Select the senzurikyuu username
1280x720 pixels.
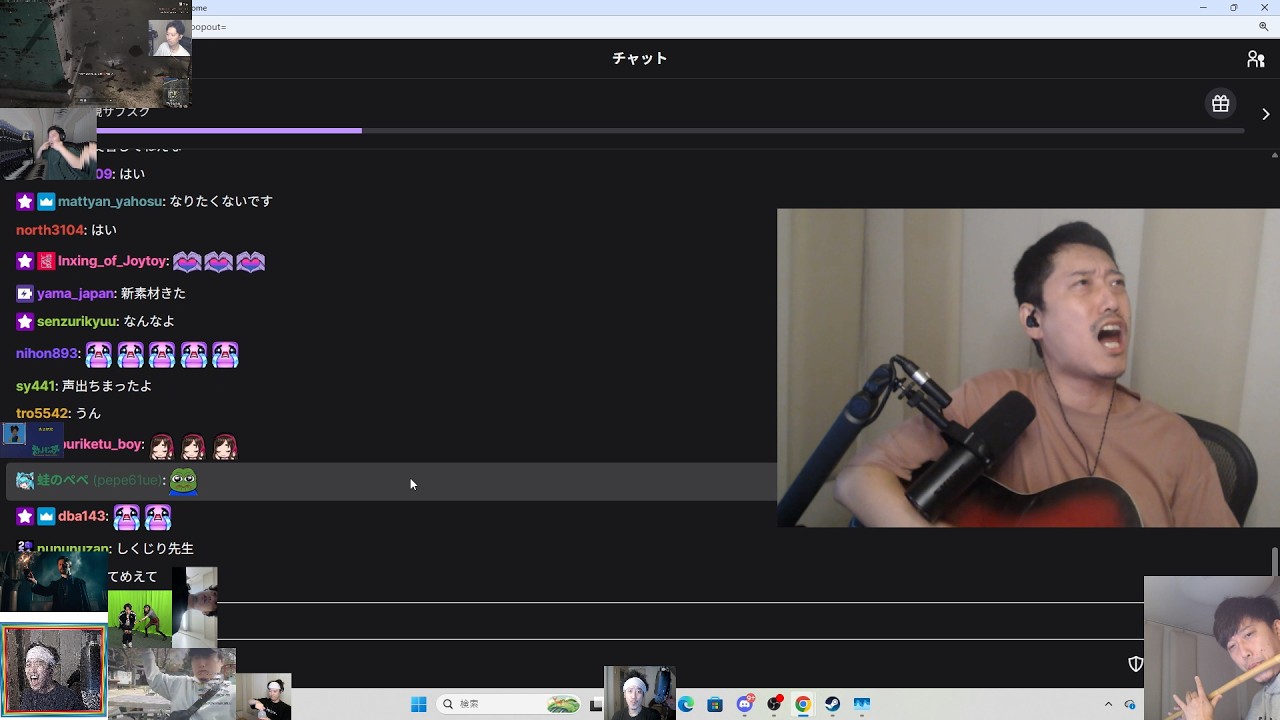(77, 322)
